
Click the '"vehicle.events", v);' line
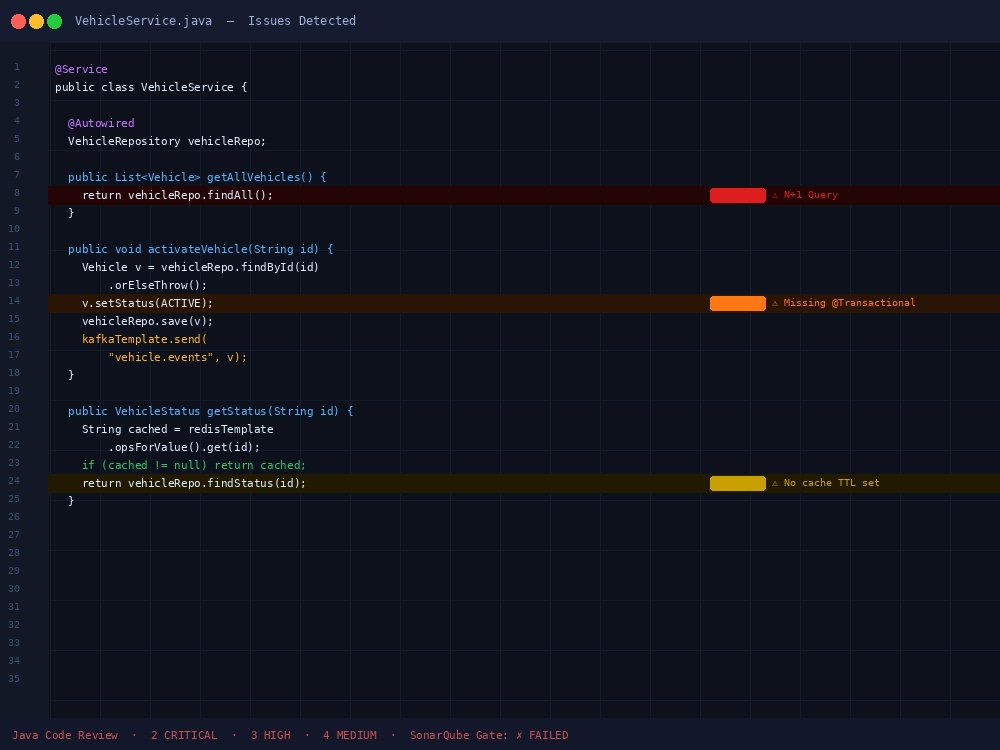point(177,357)
